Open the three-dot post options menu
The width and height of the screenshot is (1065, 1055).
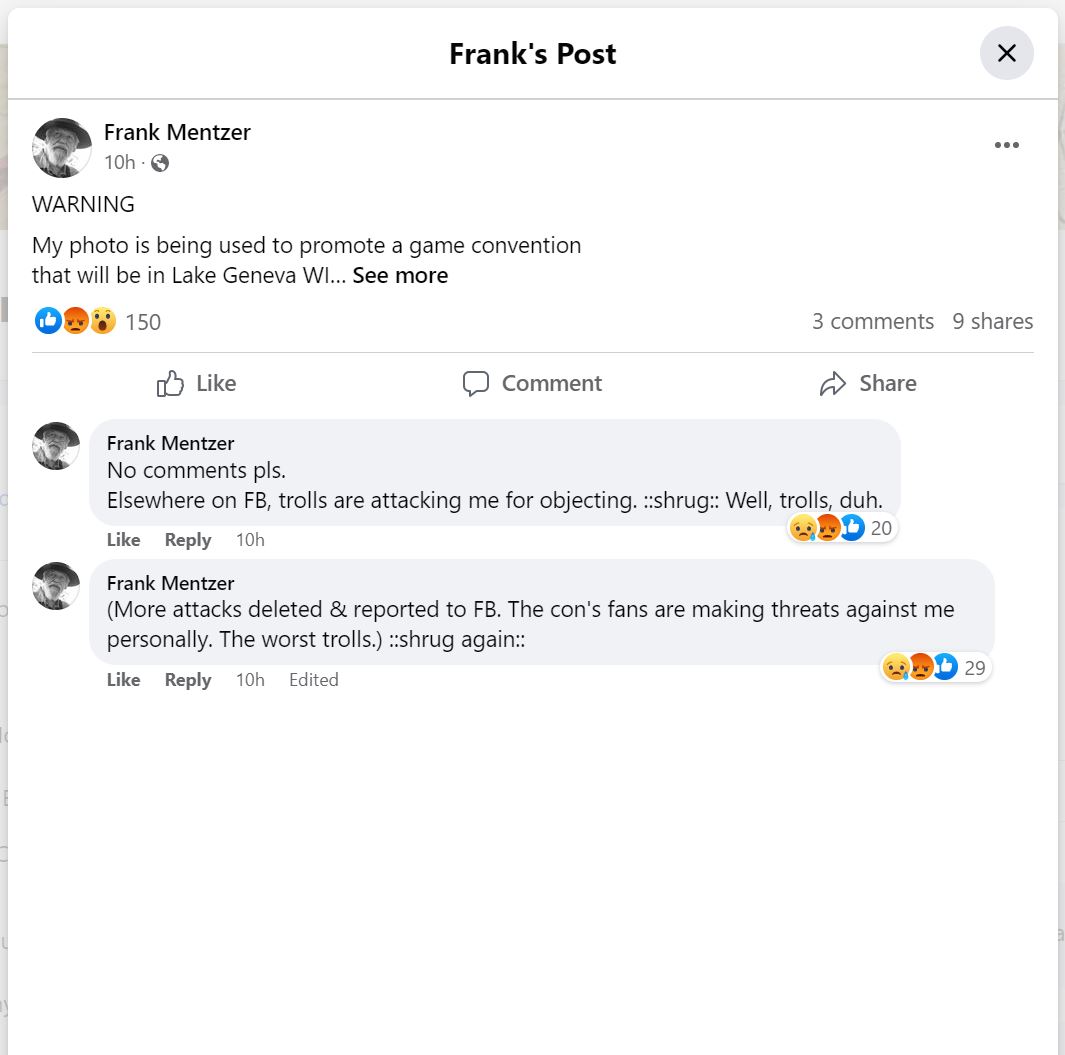click(x=1006, y=146)
